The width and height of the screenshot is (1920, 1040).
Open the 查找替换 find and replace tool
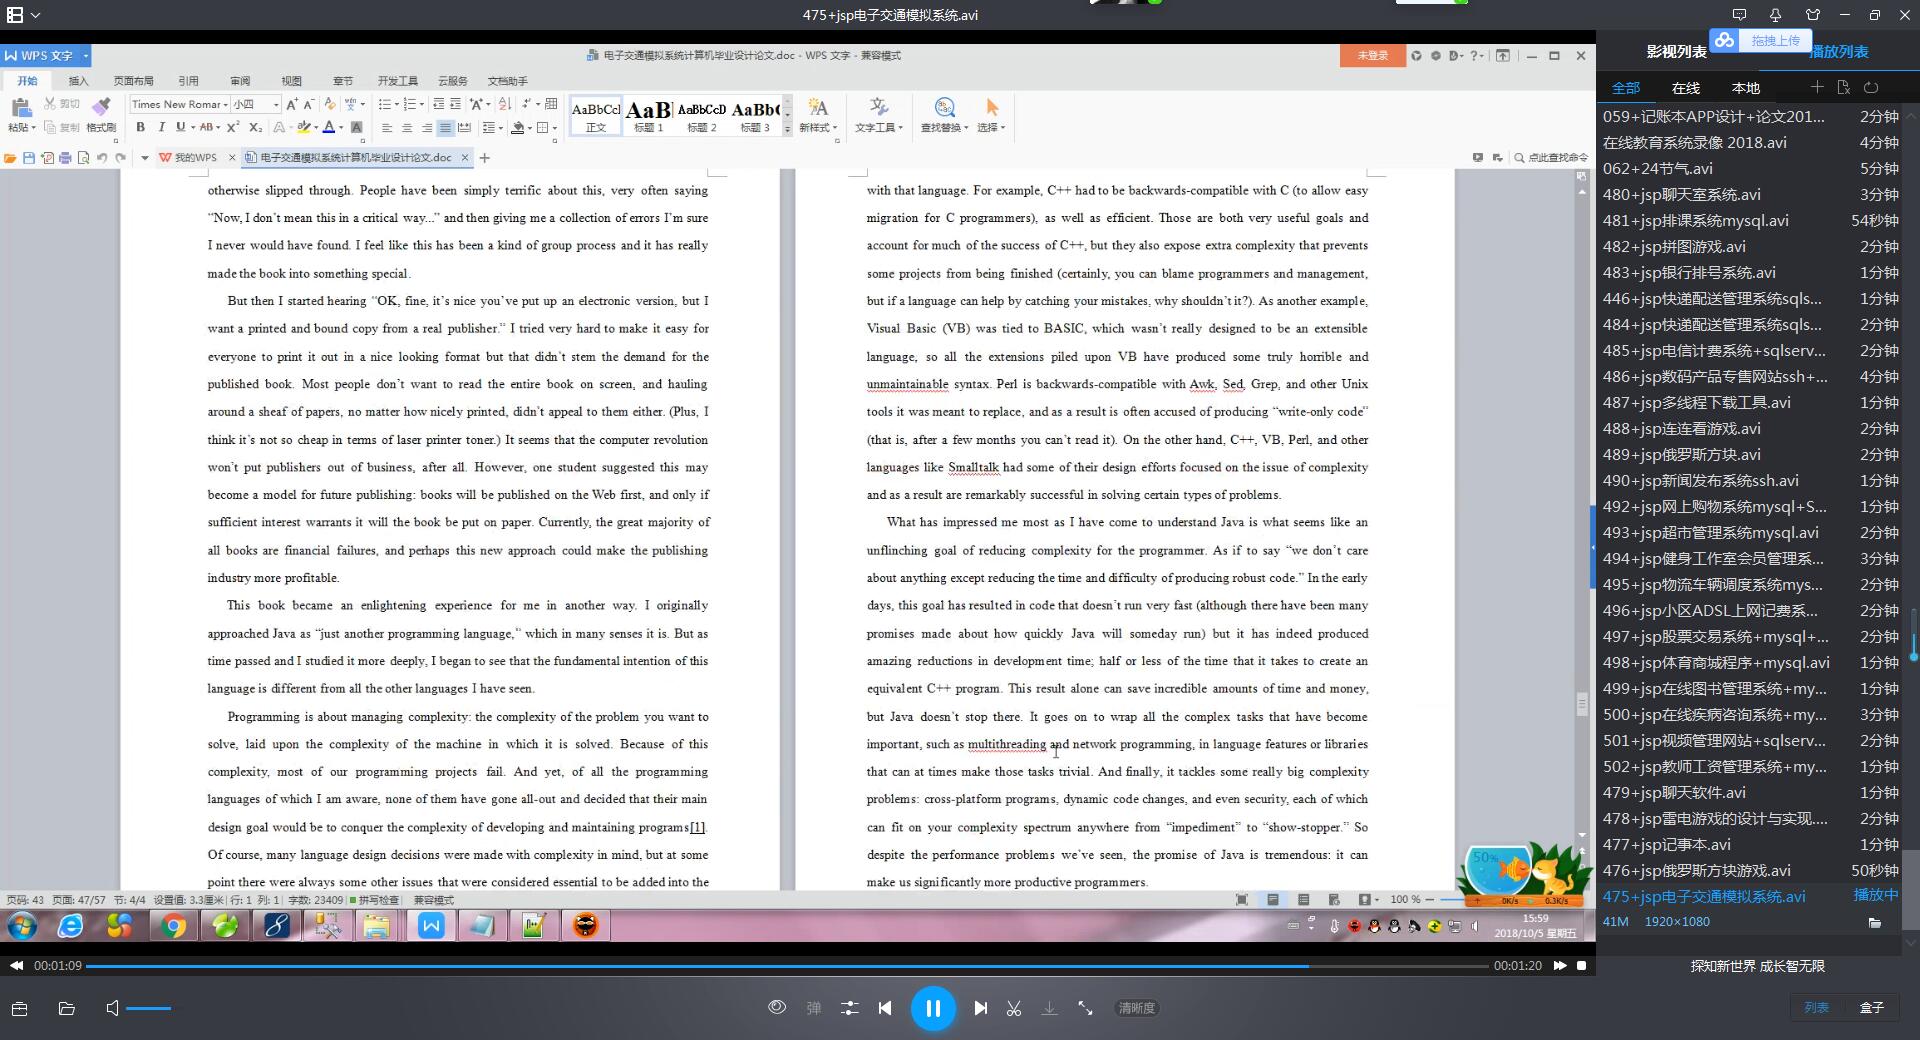944,114
